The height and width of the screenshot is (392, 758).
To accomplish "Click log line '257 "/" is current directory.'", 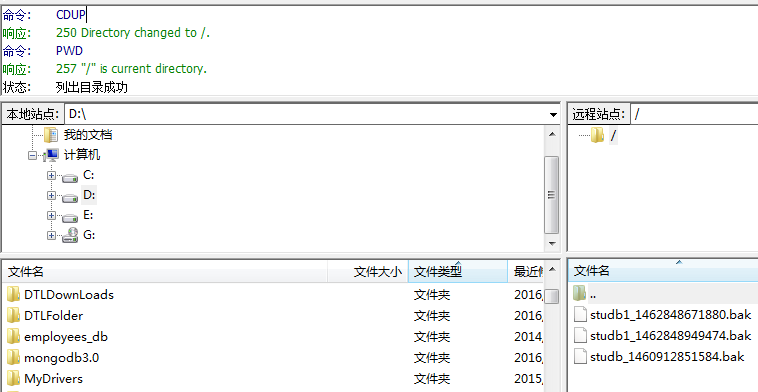I will [x=131, y=69].
